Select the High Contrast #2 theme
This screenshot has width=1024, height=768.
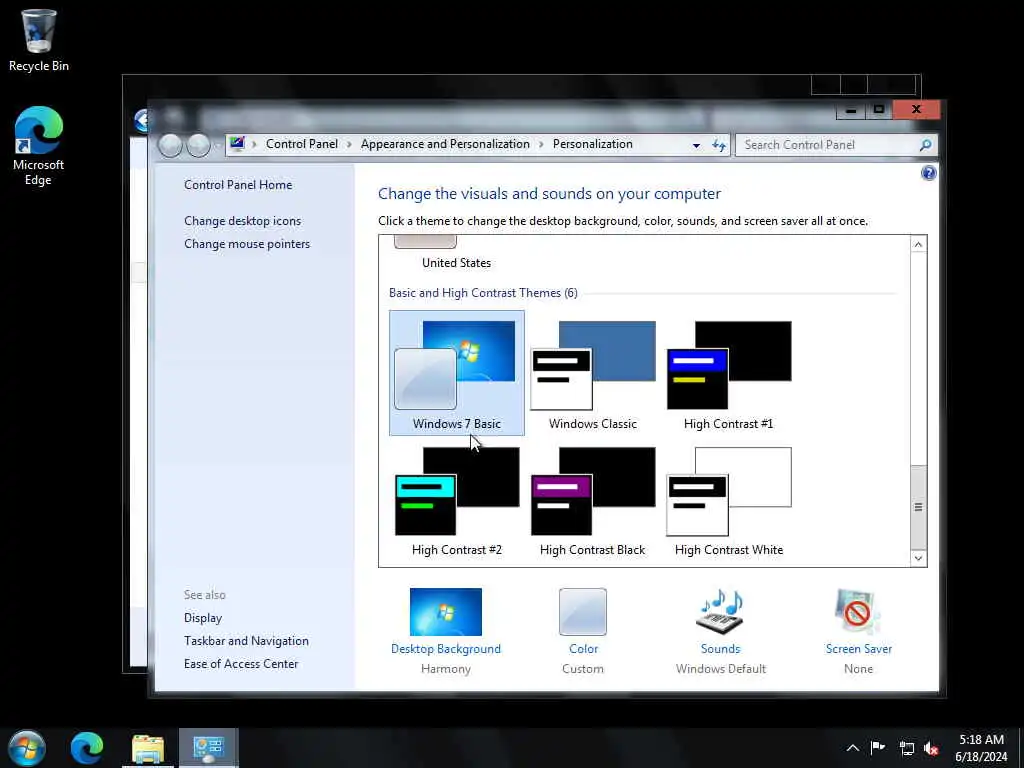[x=456, y=500]
